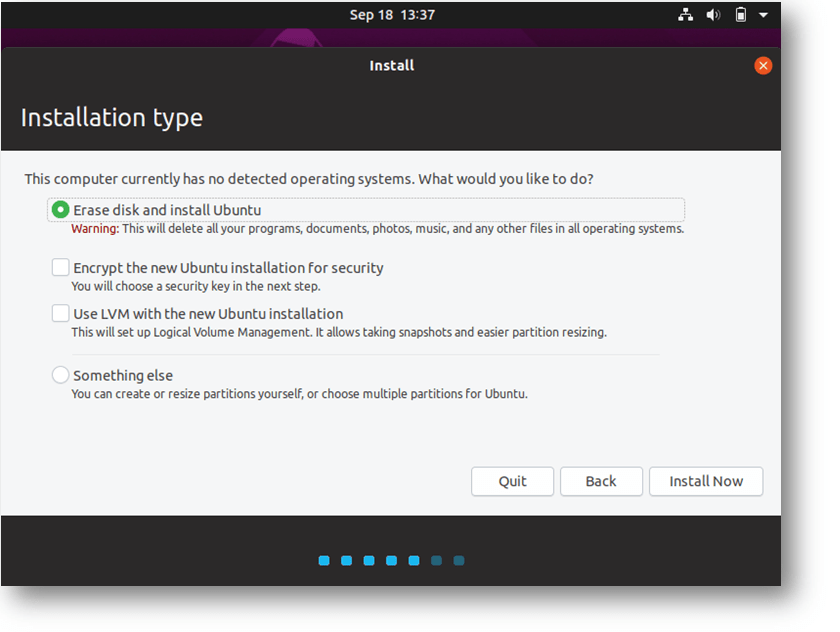The width and height of the screenshot is (840, 632).
Task: Close the Install window
Action: pos(763,66)
